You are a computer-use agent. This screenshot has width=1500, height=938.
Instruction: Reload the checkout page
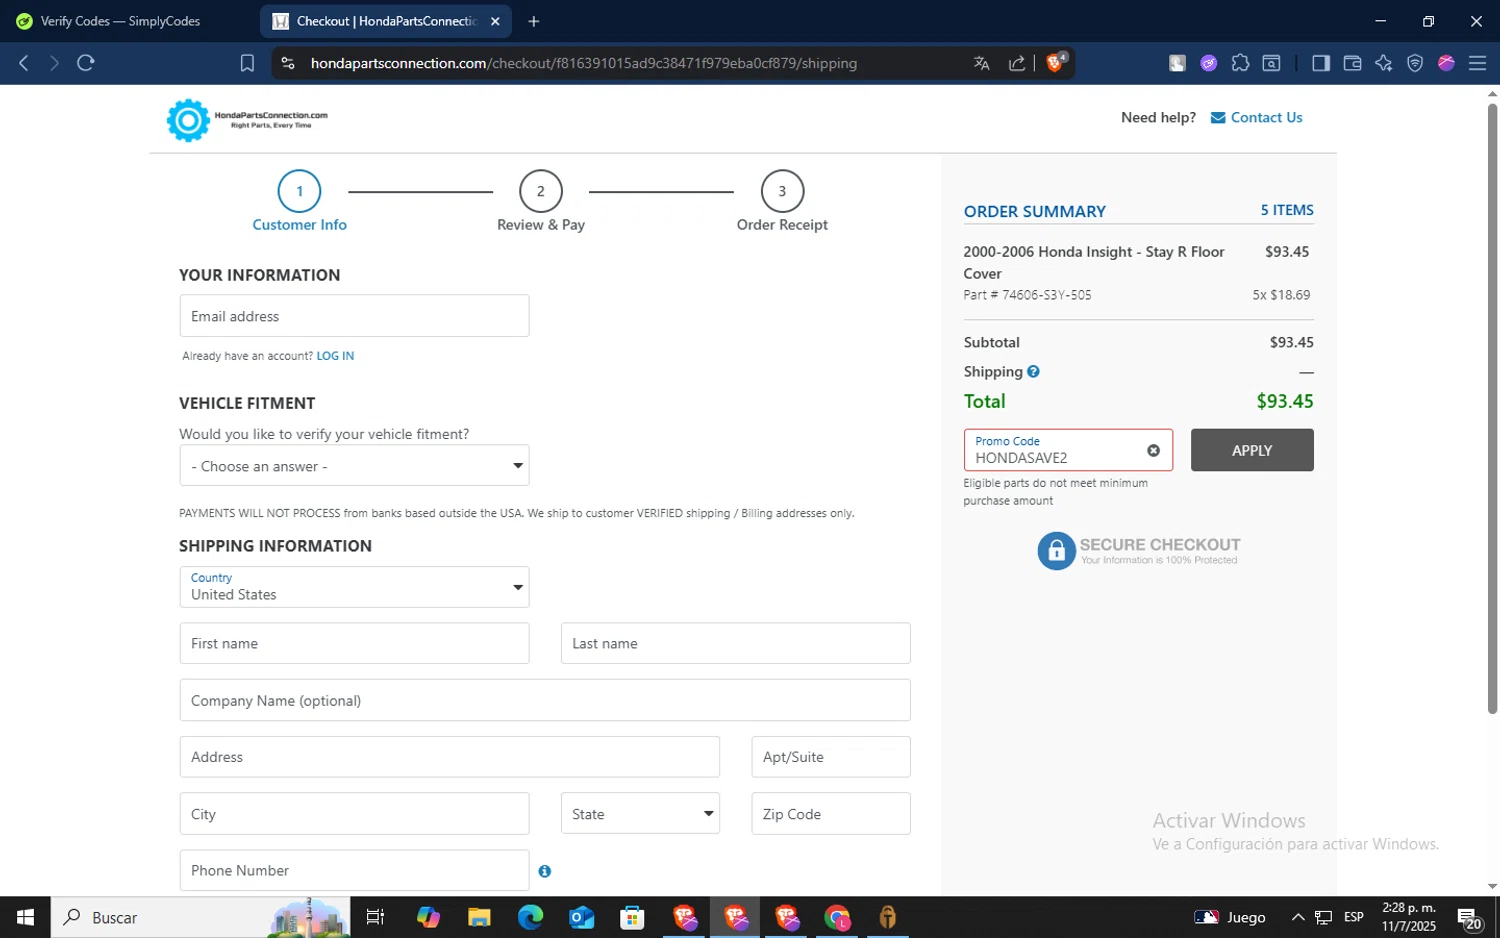coord(86,63)
